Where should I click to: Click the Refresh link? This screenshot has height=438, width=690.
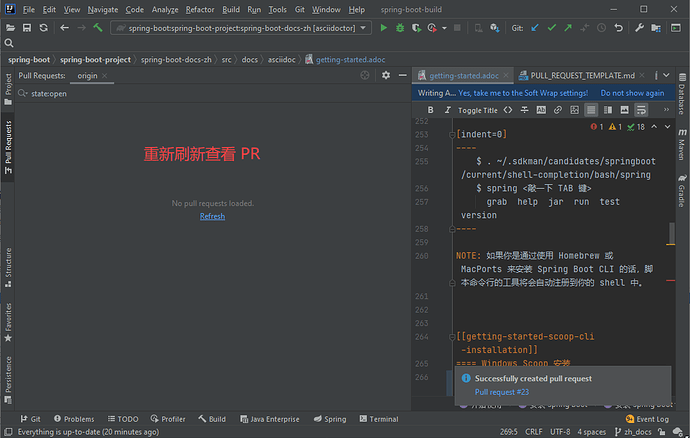[x=212, y=216]
